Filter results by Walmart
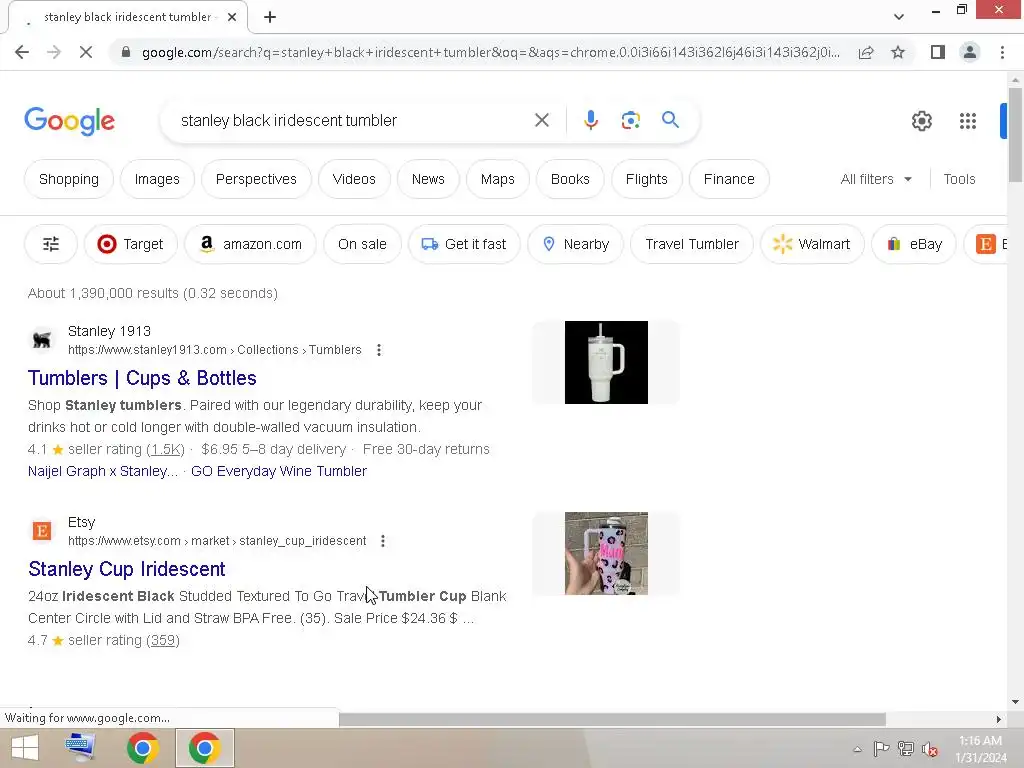The image size is (1024, 768). click(x=812, y=244)
